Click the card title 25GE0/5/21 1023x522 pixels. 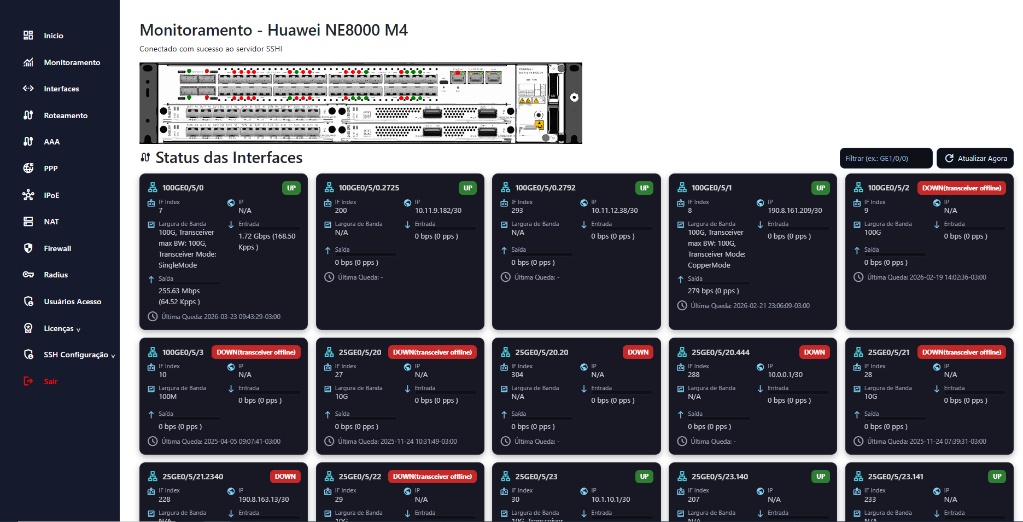[x=889, y=352]
